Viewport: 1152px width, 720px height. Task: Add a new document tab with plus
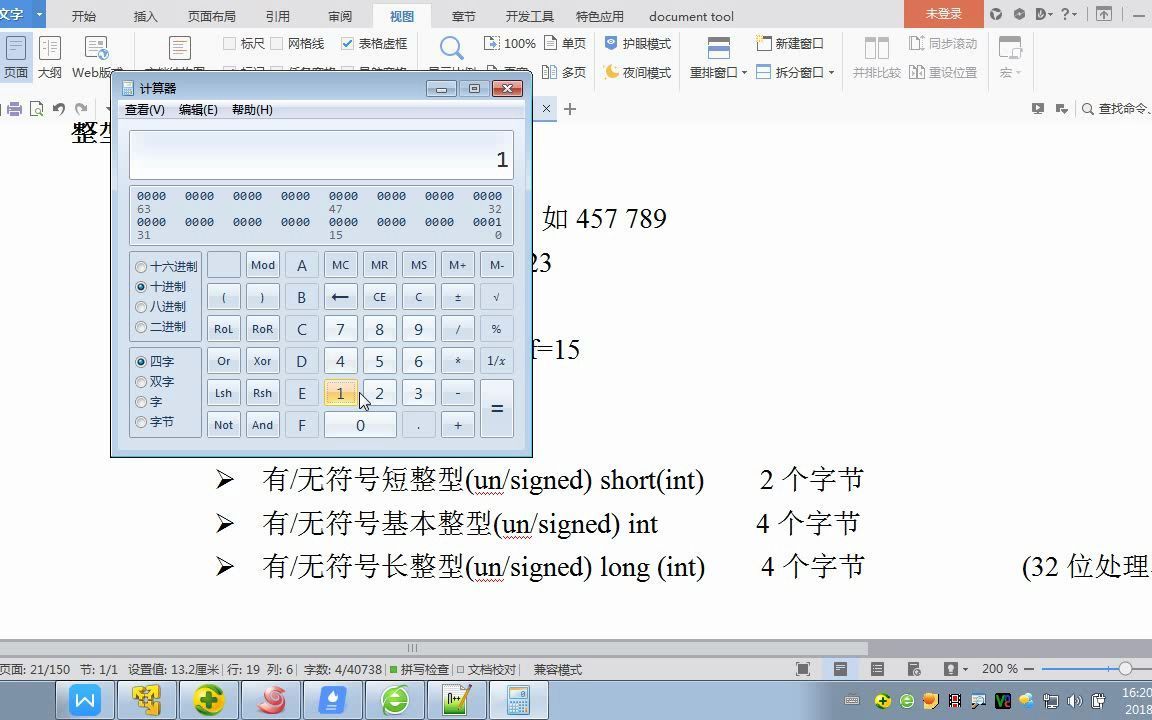(570, 109)
